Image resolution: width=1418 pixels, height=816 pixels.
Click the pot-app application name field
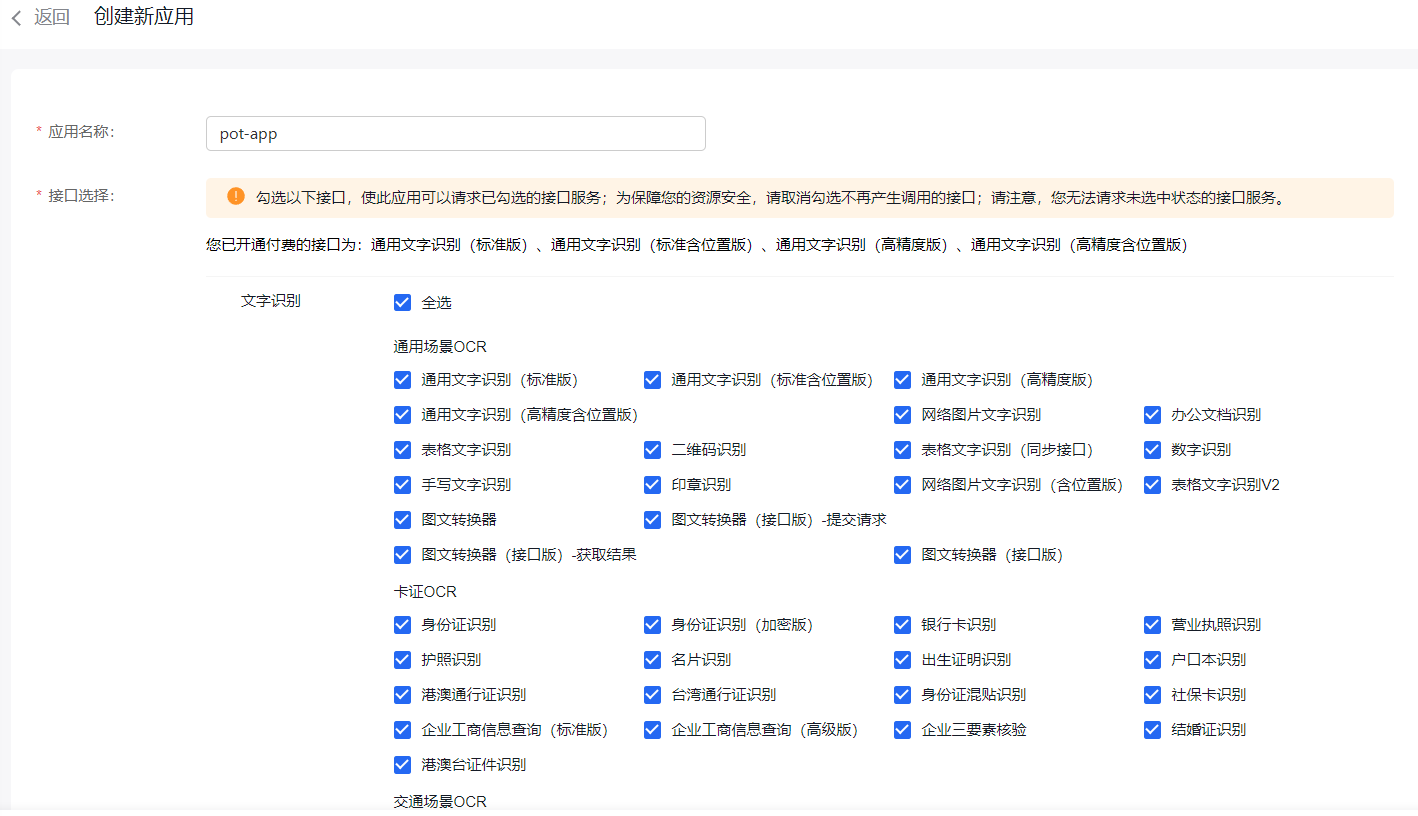pos(455,133)
